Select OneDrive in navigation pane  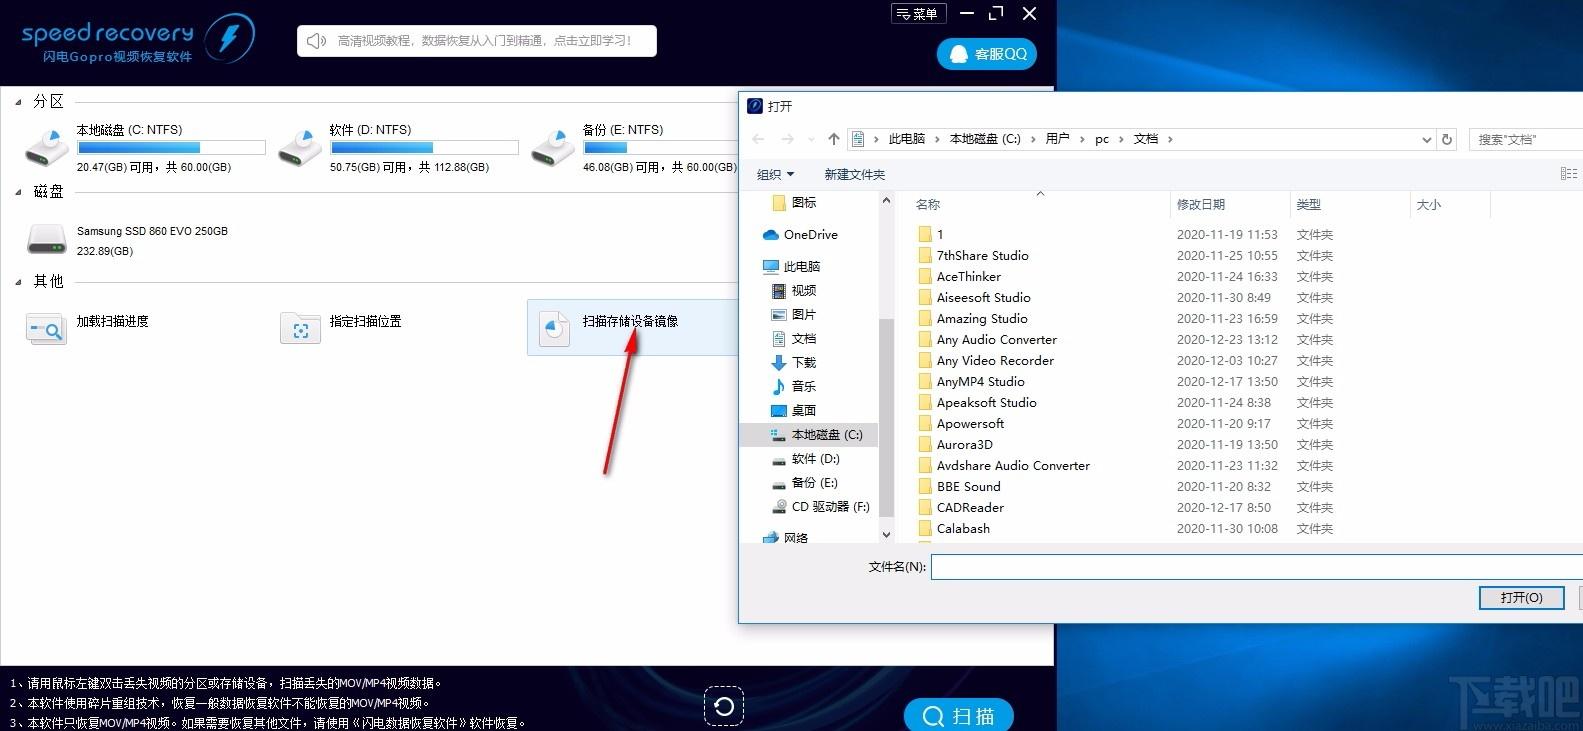800,235
